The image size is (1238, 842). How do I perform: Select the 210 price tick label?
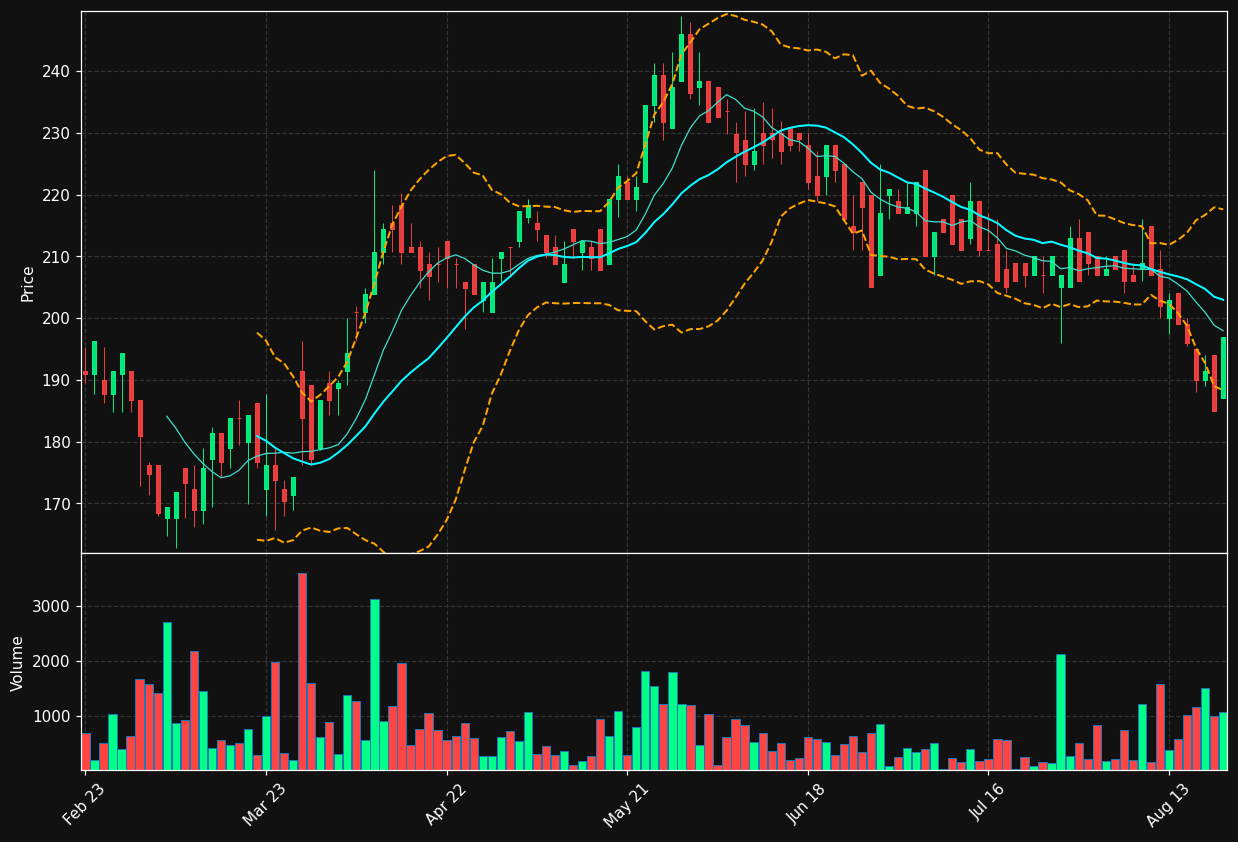(x=56, y=257)
